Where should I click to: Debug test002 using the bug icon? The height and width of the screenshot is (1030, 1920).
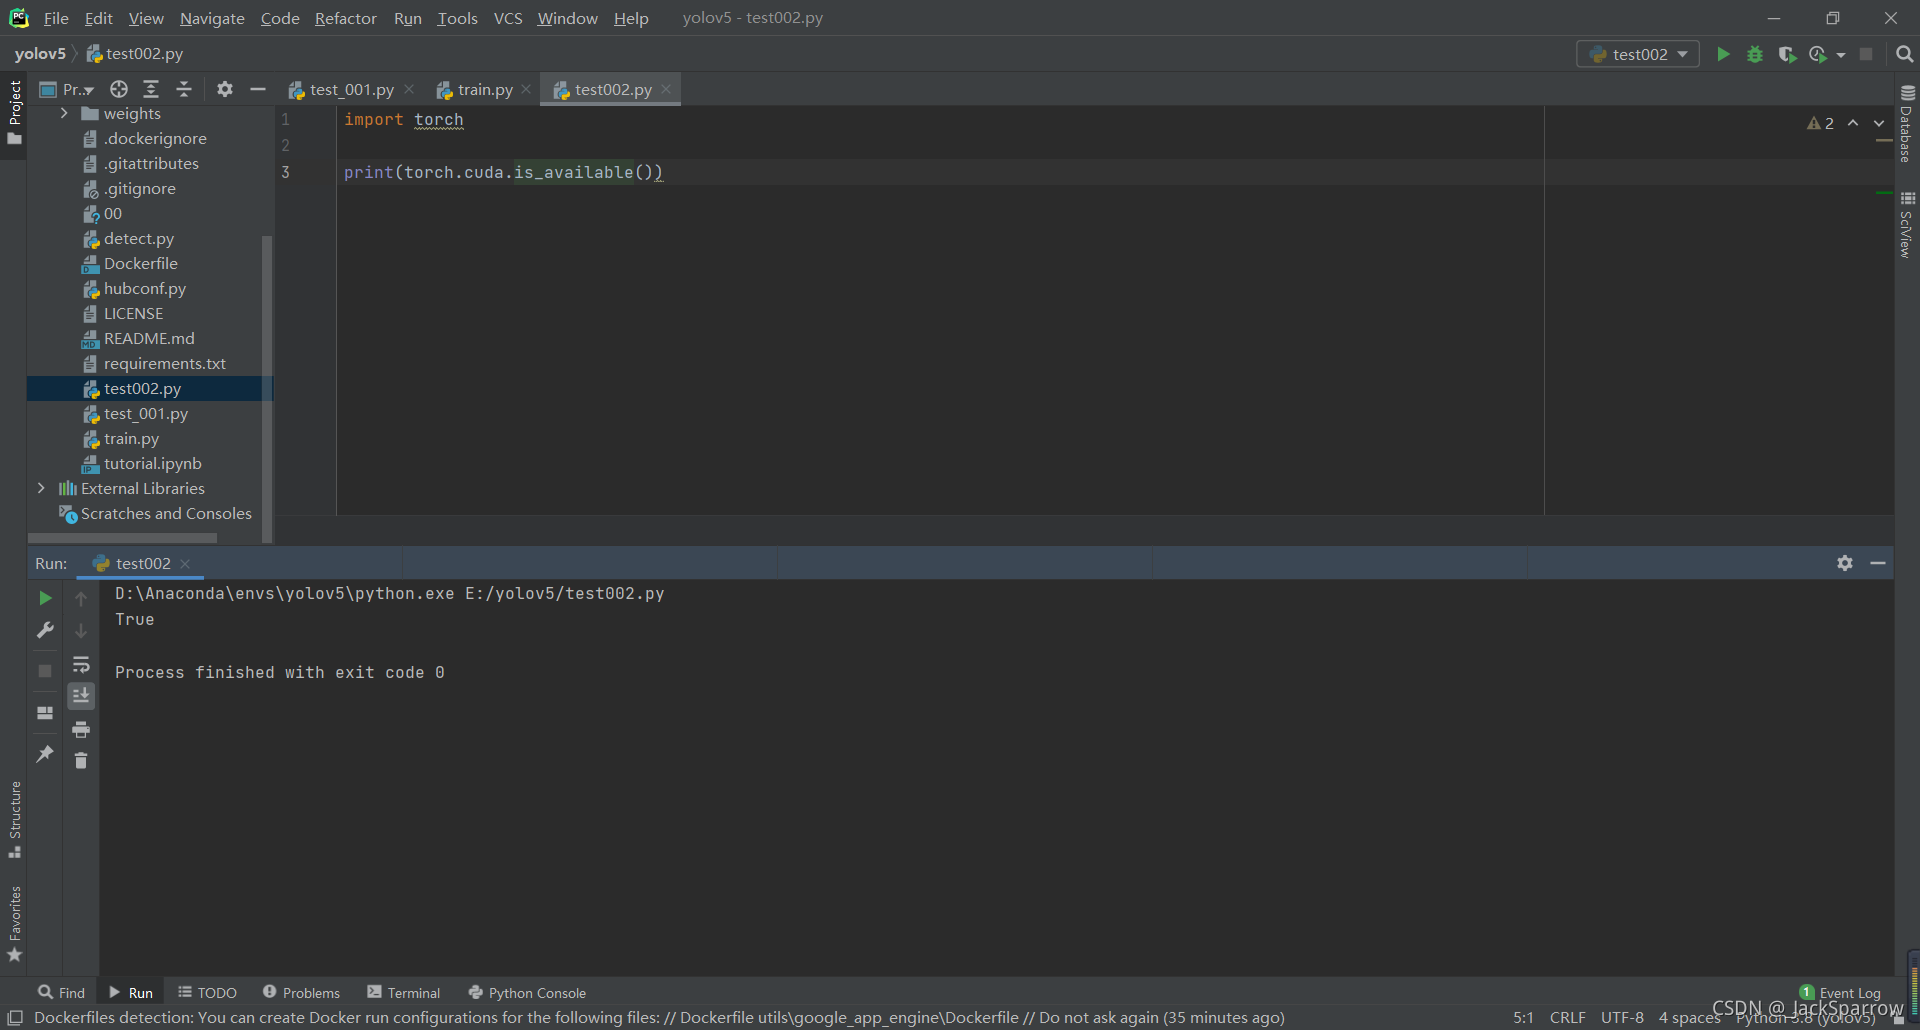point(1755,54)
